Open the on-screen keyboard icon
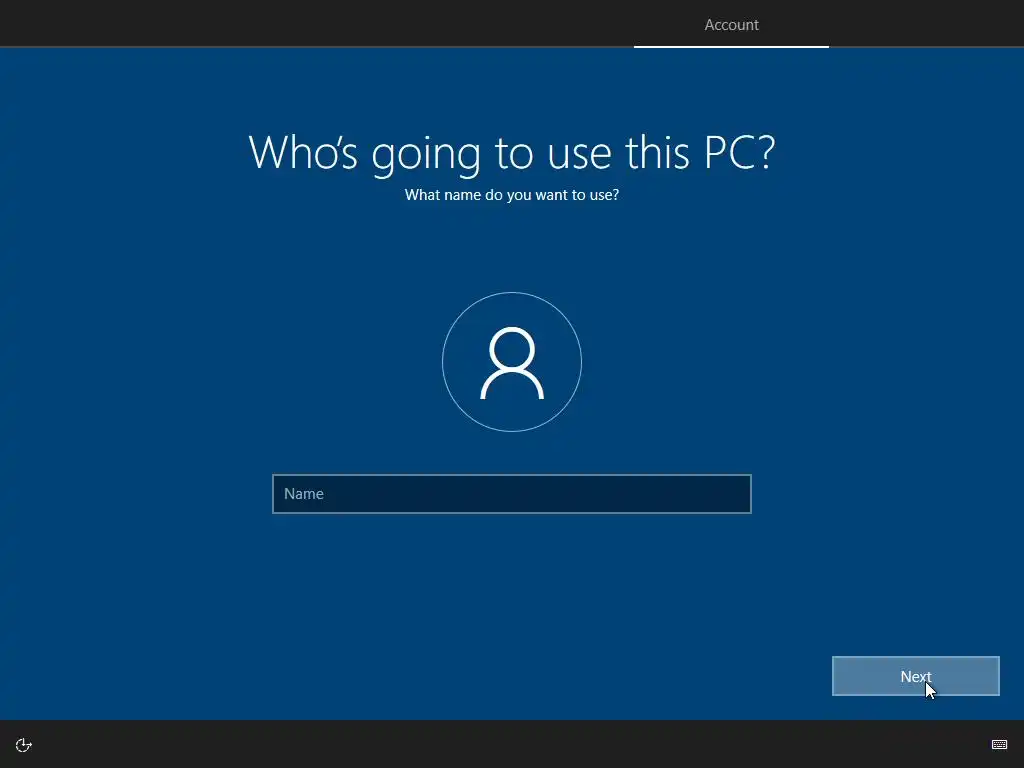This screenshot has height=768, width=1024. tap(999, 744)
